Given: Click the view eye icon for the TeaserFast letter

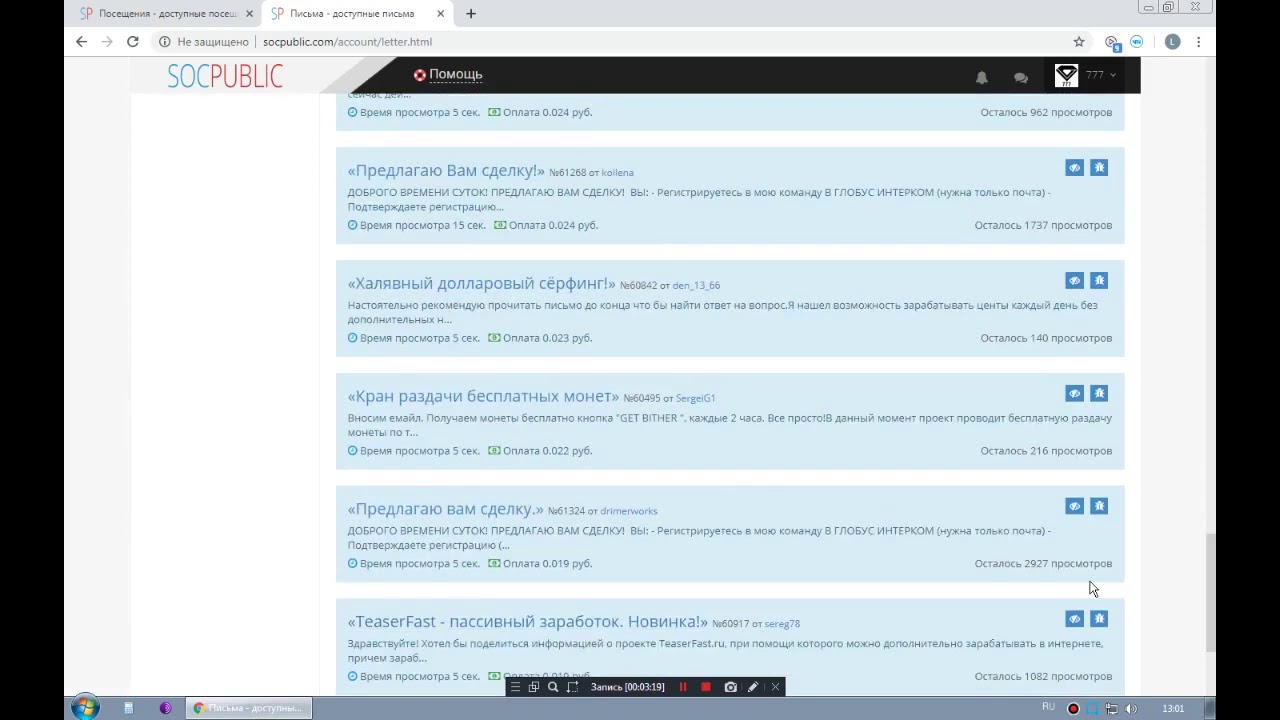Looking at the screenshot, I should (x=1074, y=619).
